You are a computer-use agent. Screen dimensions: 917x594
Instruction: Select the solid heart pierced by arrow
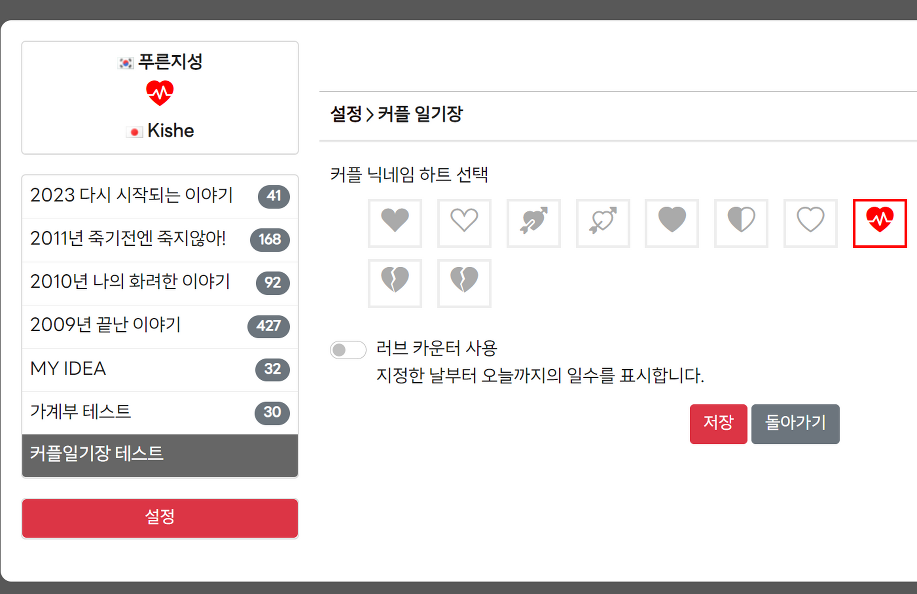click(533, 222)
